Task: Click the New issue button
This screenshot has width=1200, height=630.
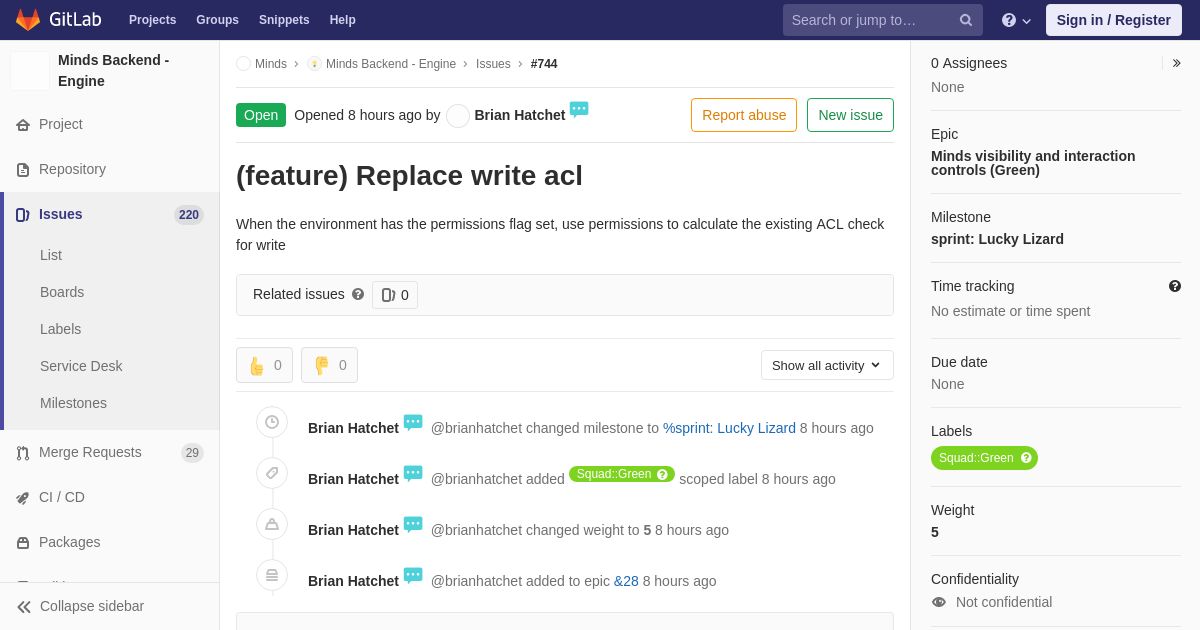Action: 850,115
